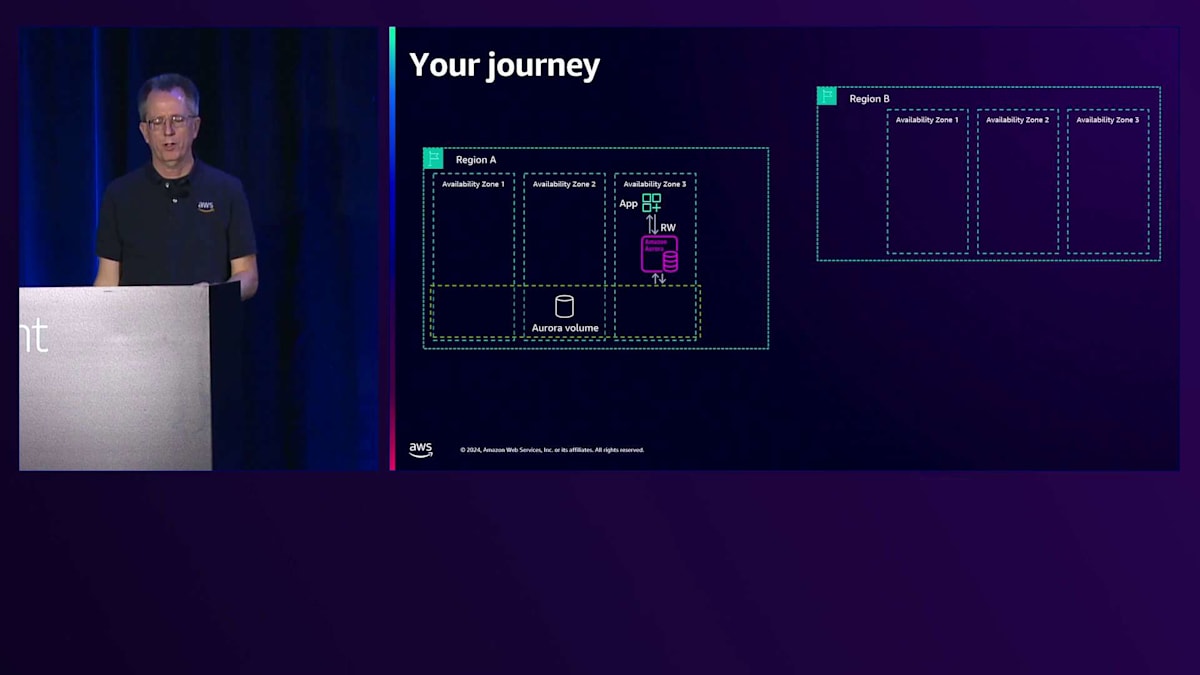Click the Aurora volume cylinder icon
Viewport: 1200px width, 675px height.
tap(565, 306)
